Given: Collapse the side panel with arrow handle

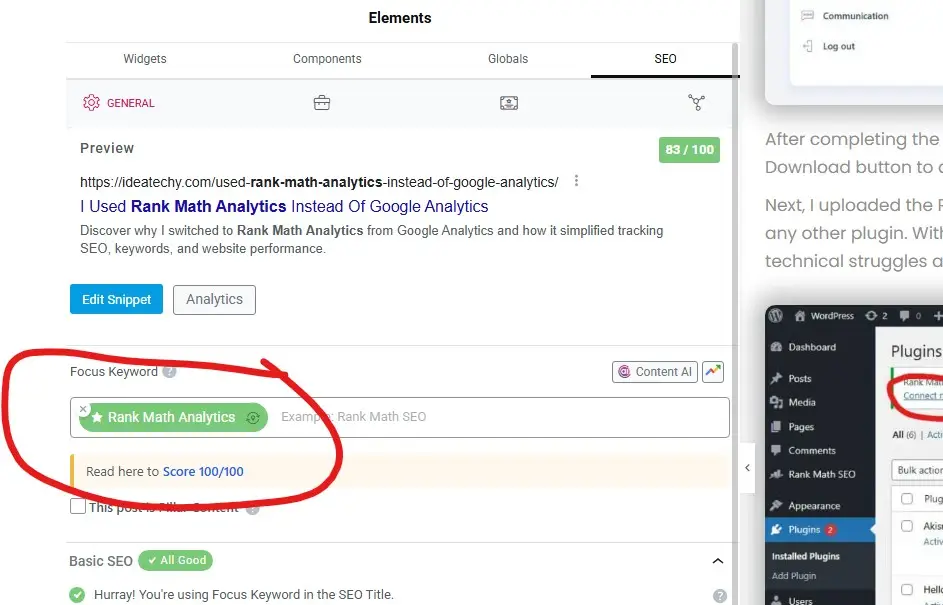Looking at the screenshot, I should [x=747, y=468].
